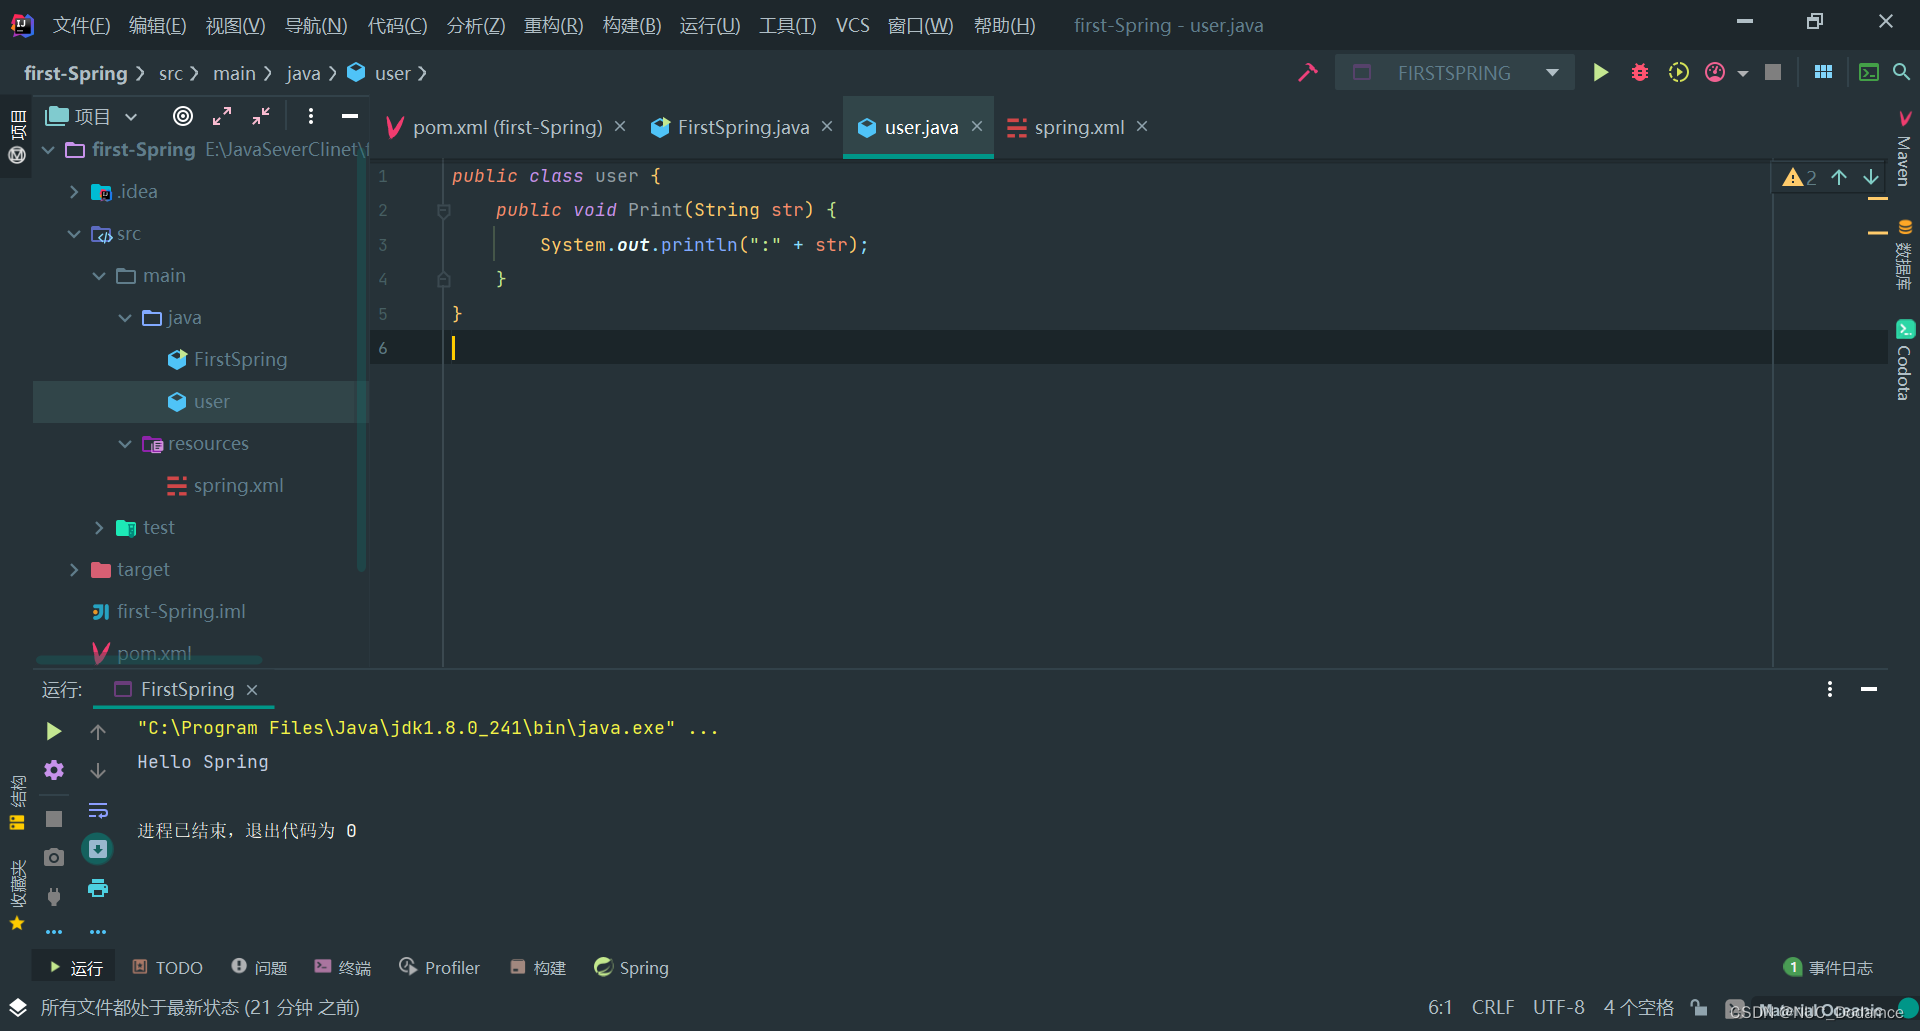Open the Spring tool window

click(631, 967)
